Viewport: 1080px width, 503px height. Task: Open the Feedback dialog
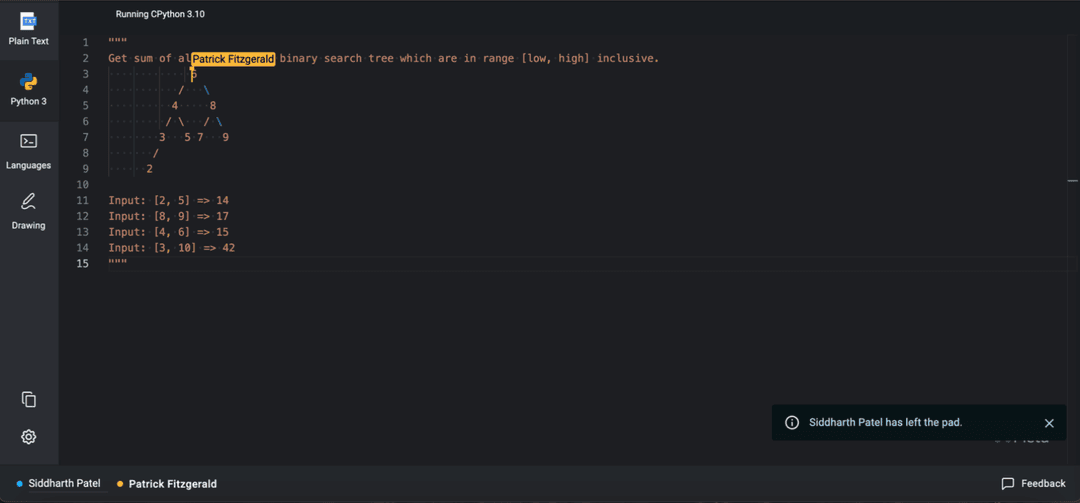pyautogui.click(x=1033, y=483)
